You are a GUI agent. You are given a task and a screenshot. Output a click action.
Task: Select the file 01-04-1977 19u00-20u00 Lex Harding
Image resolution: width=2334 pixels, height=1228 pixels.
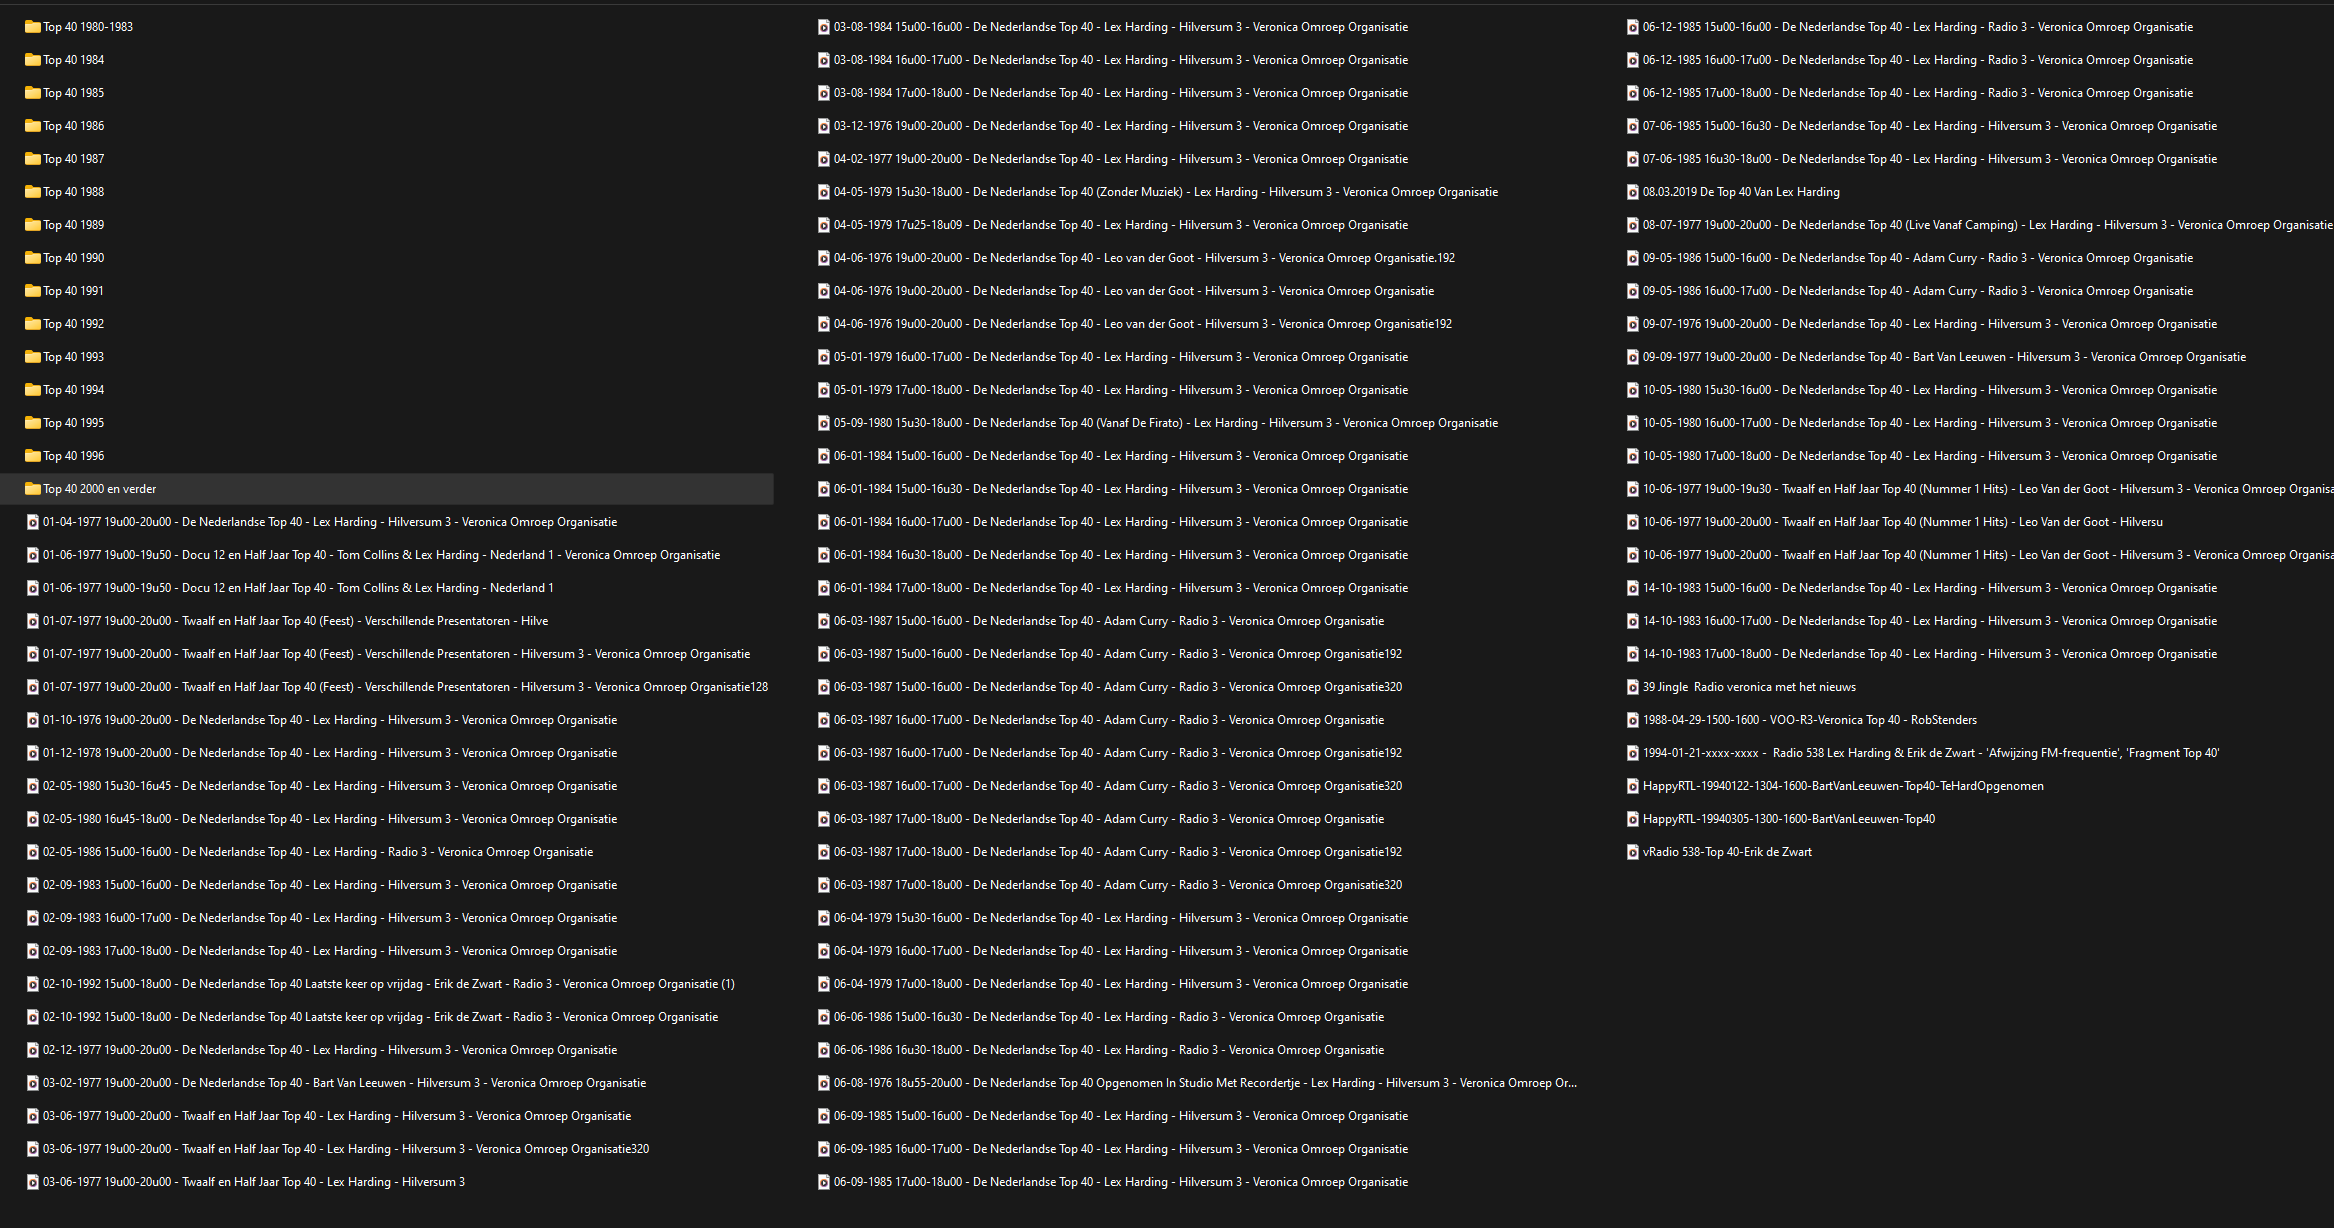[329, 522]
